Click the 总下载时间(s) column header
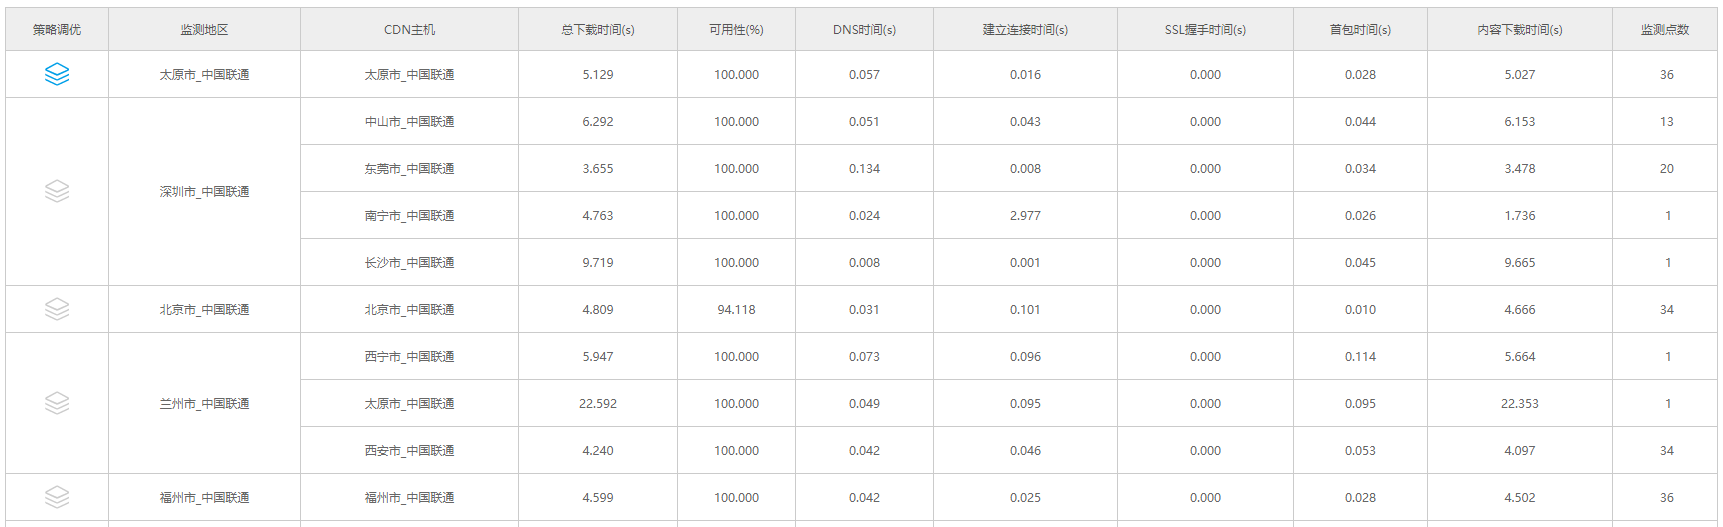Screen dimensions: 1723x527 (x=597, y=30)
